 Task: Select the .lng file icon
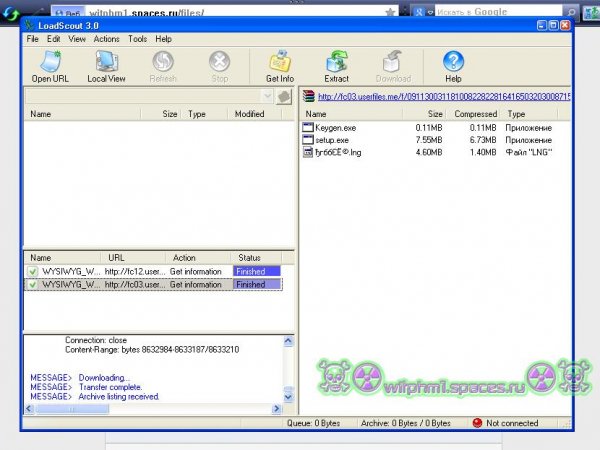(x=308, y=152)
